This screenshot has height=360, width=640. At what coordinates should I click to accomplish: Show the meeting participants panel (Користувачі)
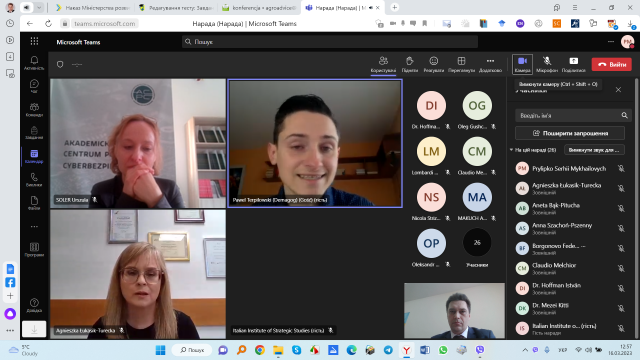[x=383, y=64]
